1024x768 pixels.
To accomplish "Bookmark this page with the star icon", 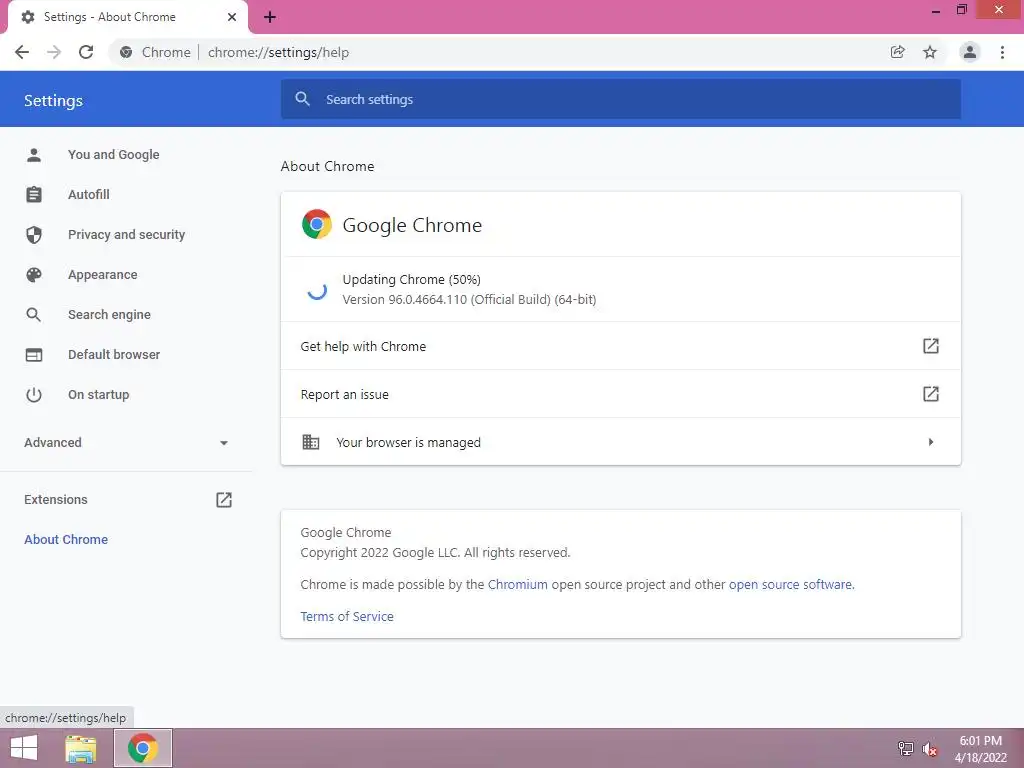I will pos(930,52).
